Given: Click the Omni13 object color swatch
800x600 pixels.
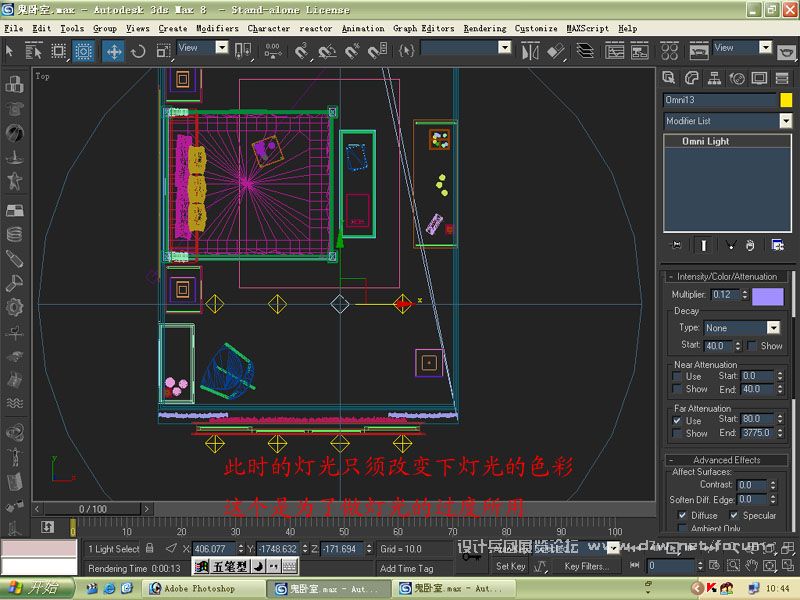Looking at the screenshot, I should tap(786, 99).
